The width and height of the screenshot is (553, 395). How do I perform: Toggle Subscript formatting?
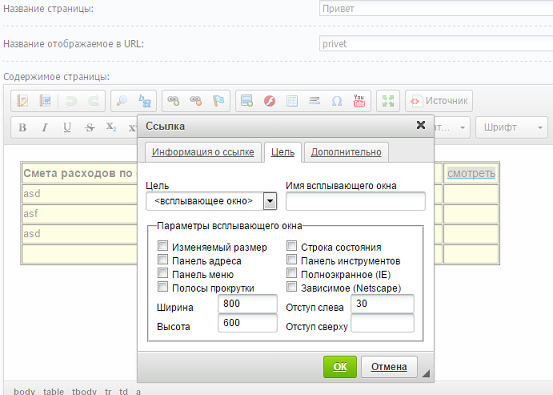point(111,127)
